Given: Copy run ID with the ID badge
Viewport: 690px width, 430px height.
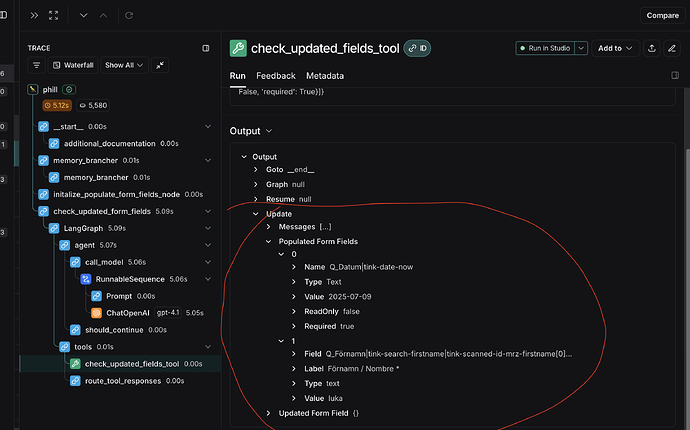Looking at the screenshot, I should tap(418, 48).
